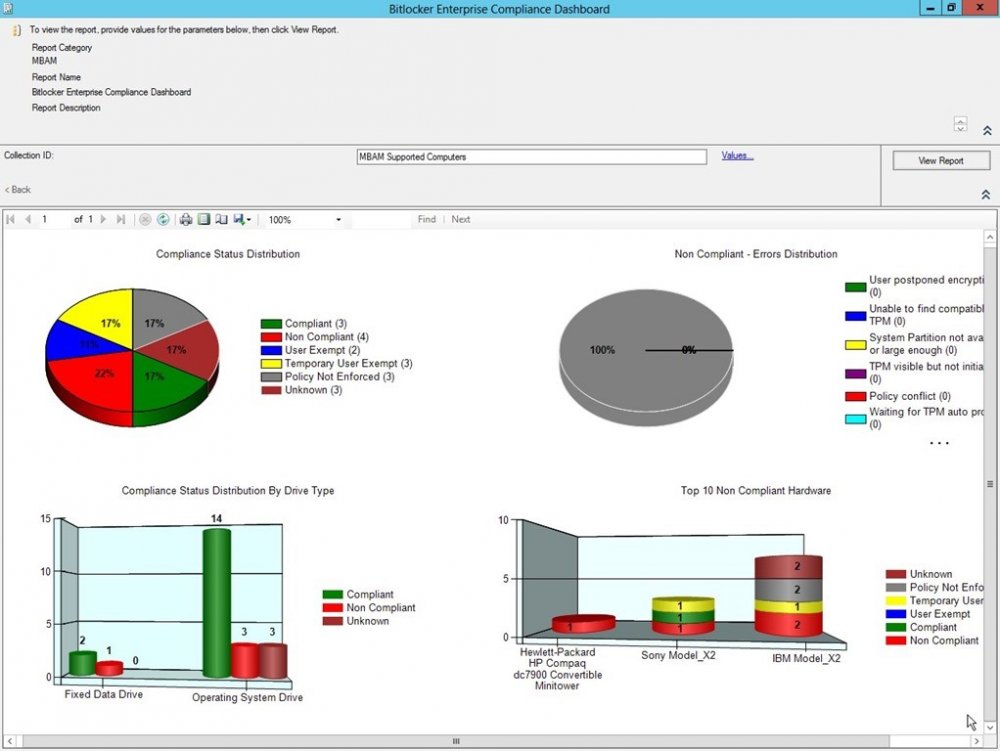Click the Hewlett-Packard HP Compaq bar
Image resolution: width=1000 pixels, height=751 pixels.
pyautogui.click(x=584, y=624)
